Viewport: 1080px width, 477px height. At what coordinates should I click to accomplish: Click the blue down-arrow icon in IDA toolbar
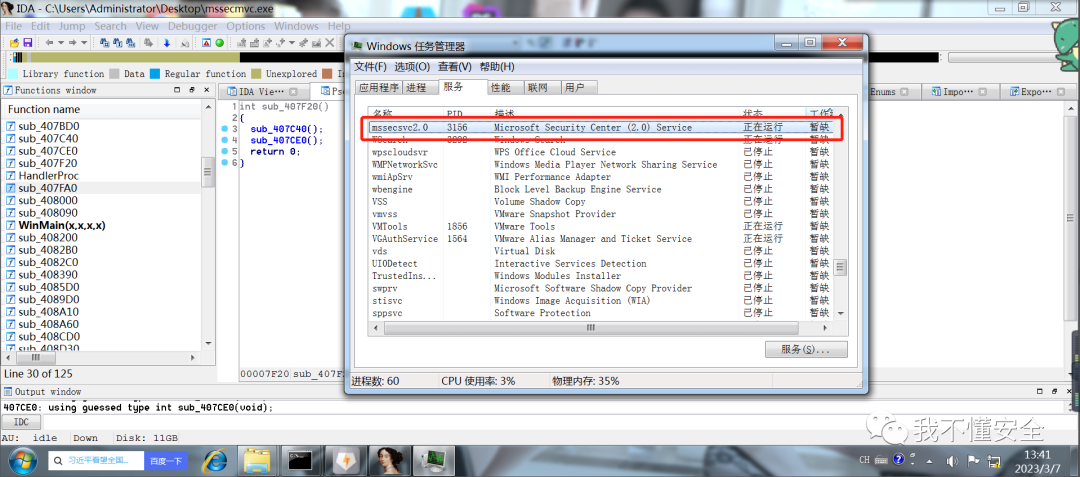(167, 43)
